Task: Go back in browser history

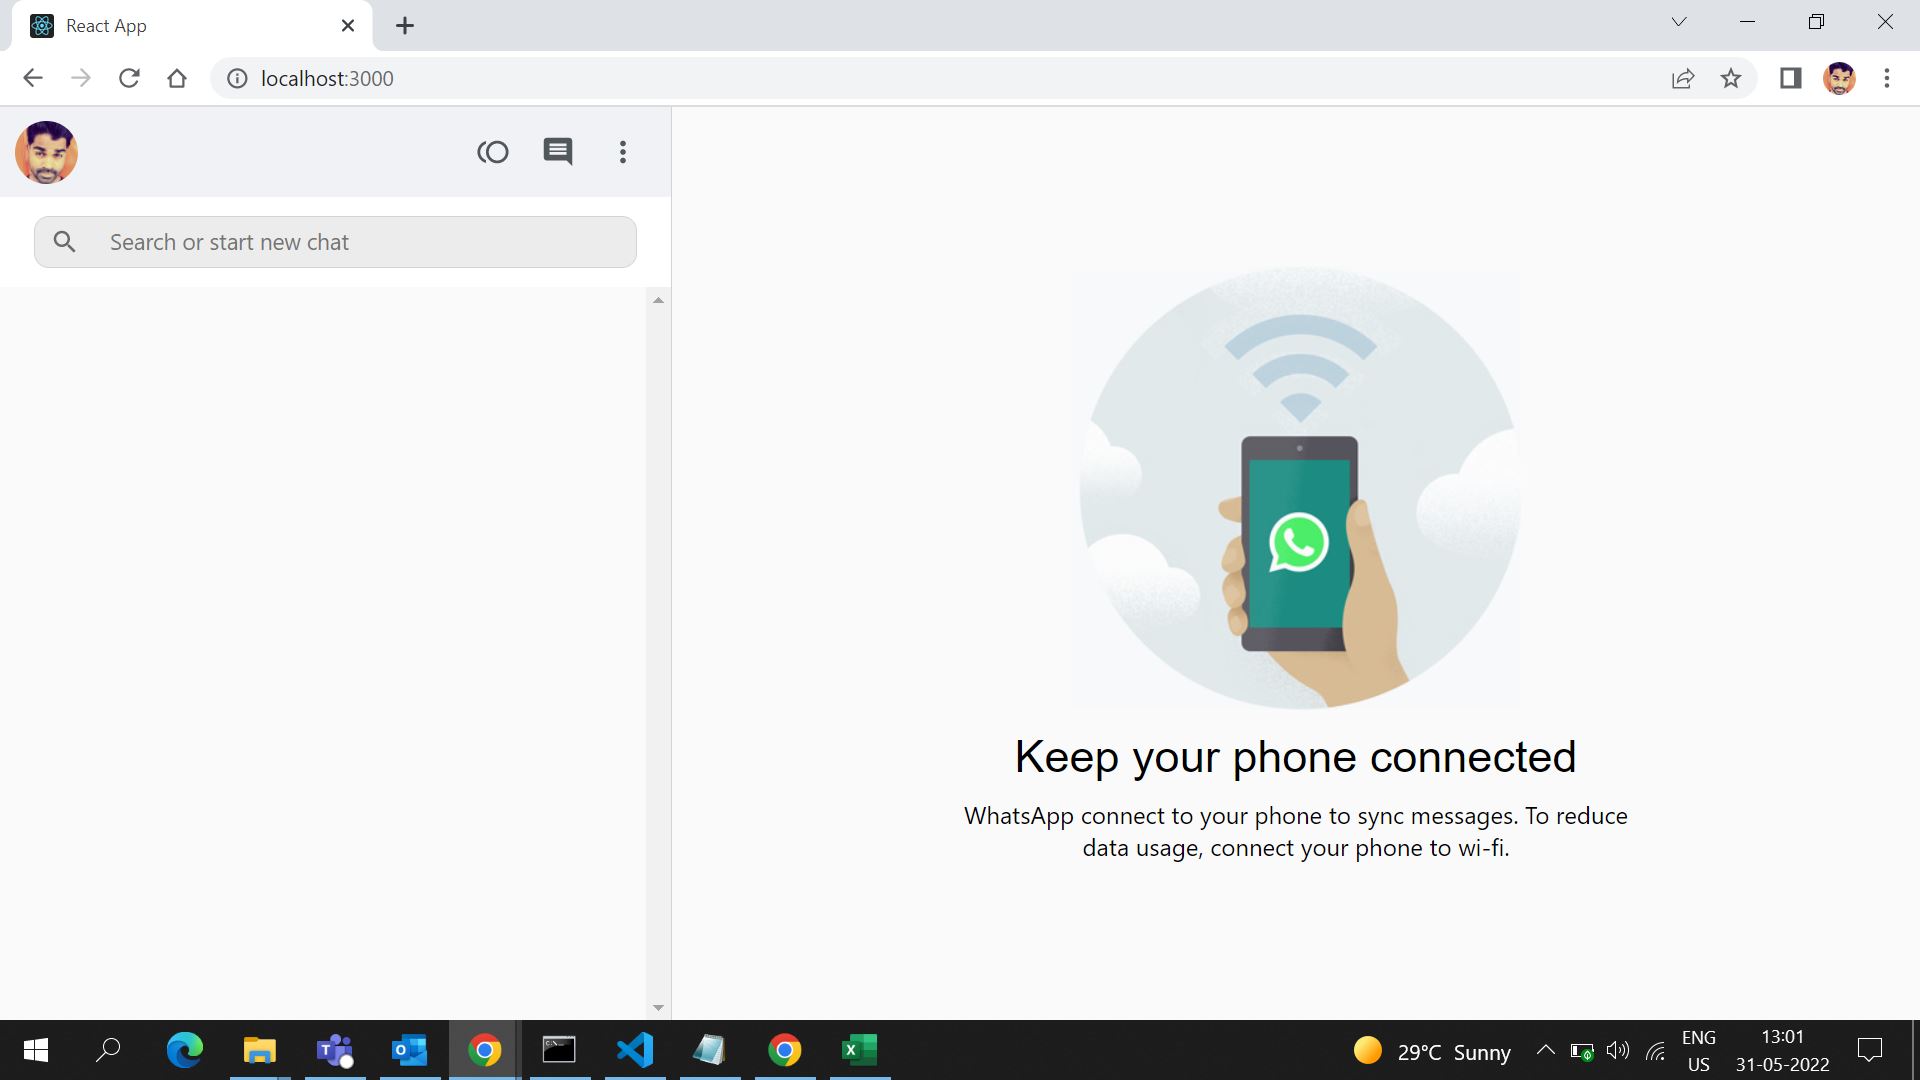Action: point(33,78)
